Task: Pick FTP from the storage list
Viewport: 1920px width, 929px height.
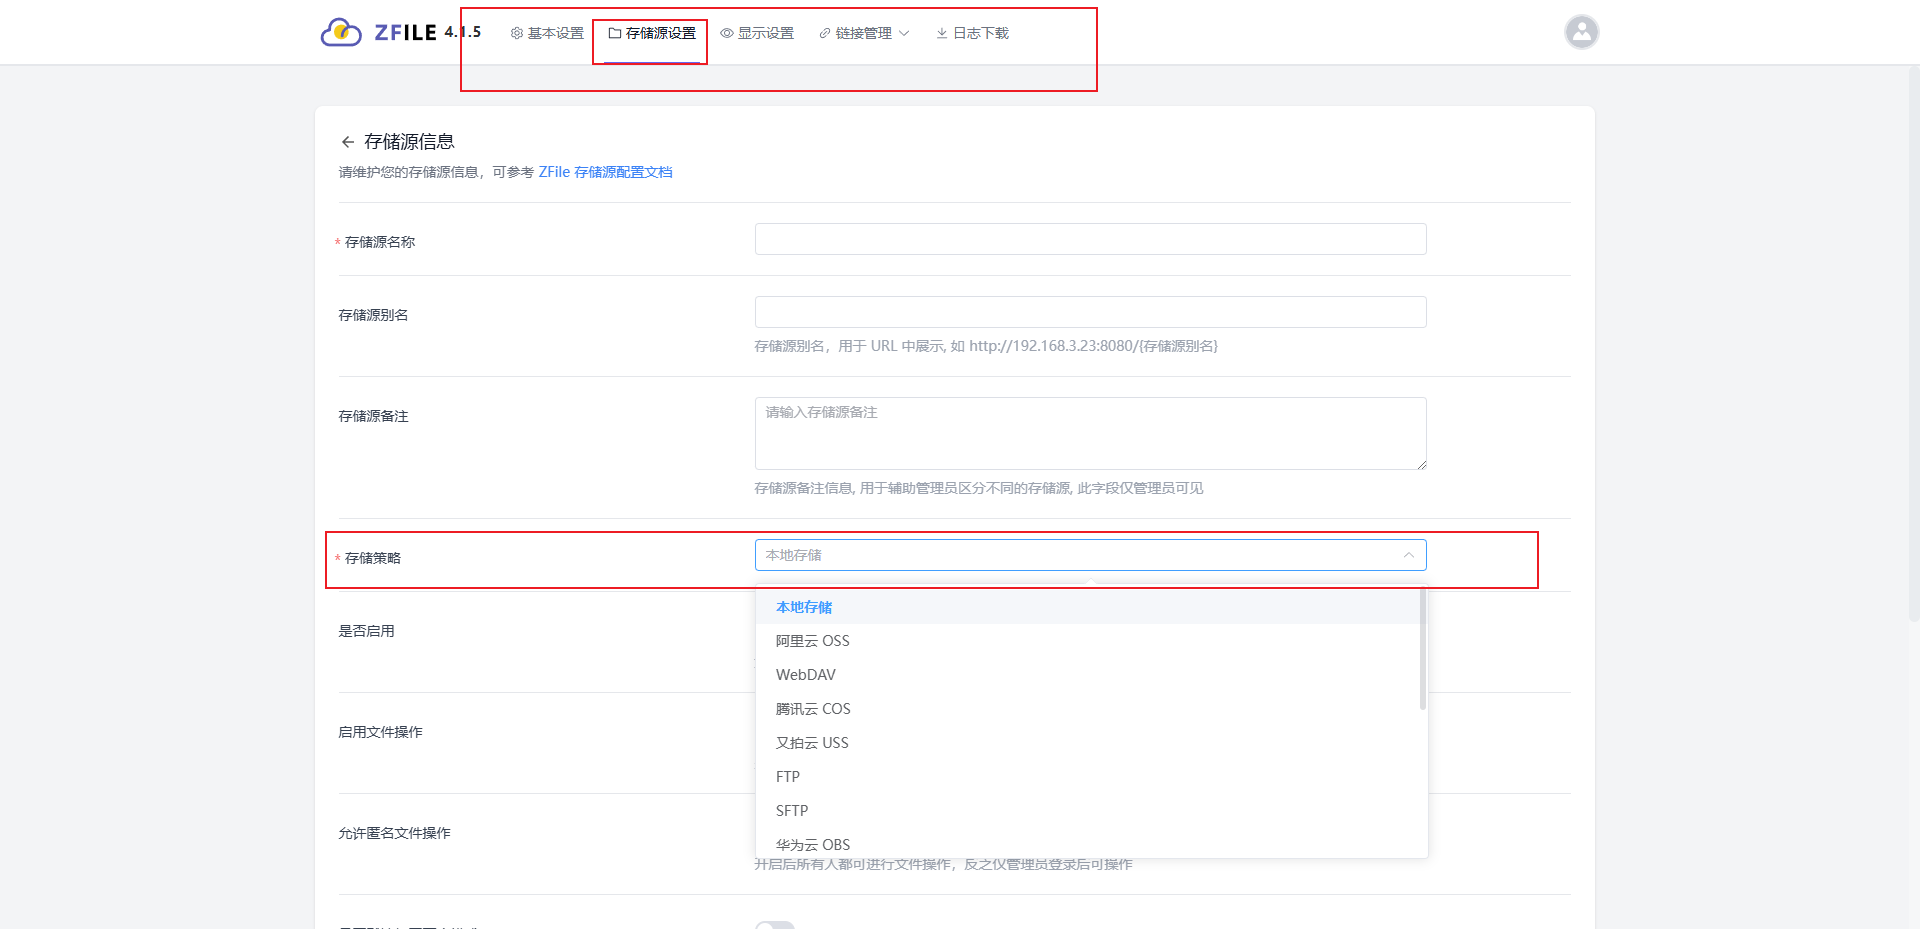Action: coord(1088,777)
